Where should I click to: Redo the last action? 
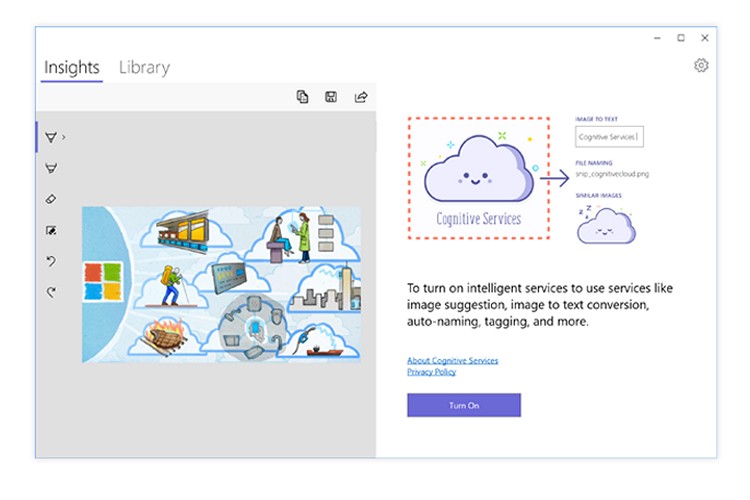(x=51, y=292)
